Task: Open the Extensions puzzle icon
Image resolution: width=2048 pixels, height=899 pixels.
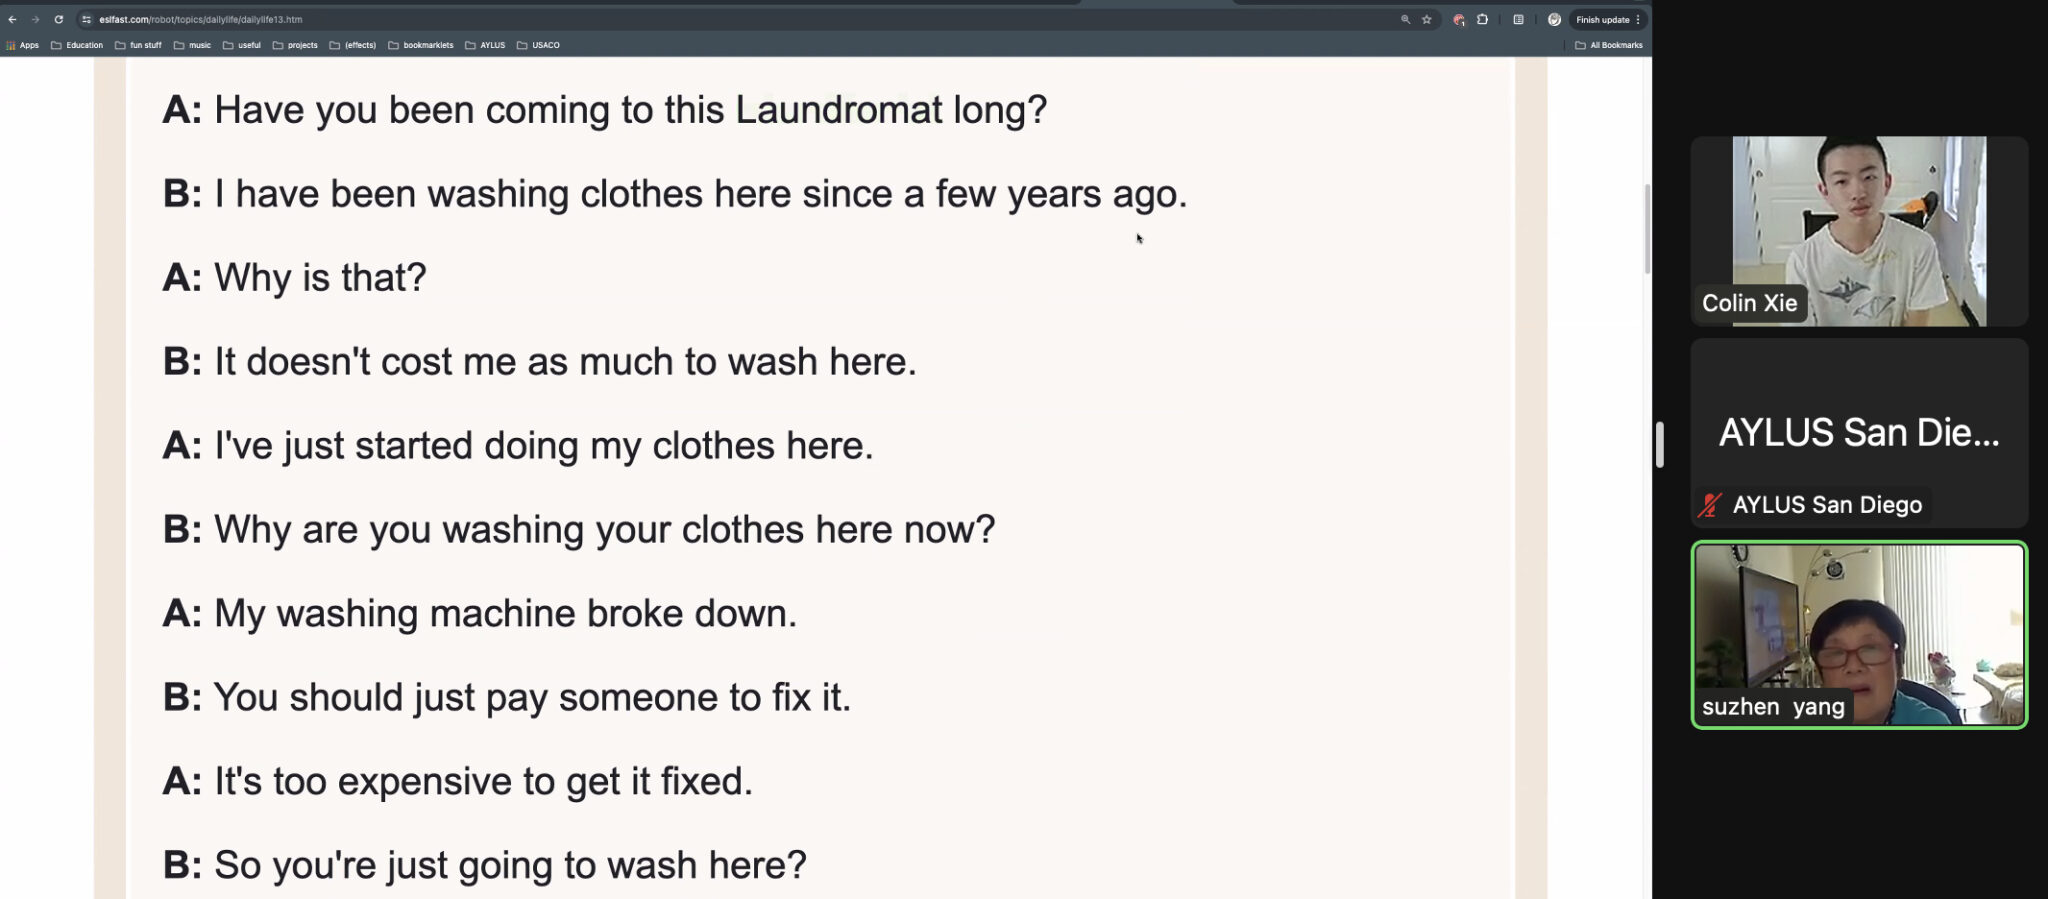Action: click(x=1482, y=19)
